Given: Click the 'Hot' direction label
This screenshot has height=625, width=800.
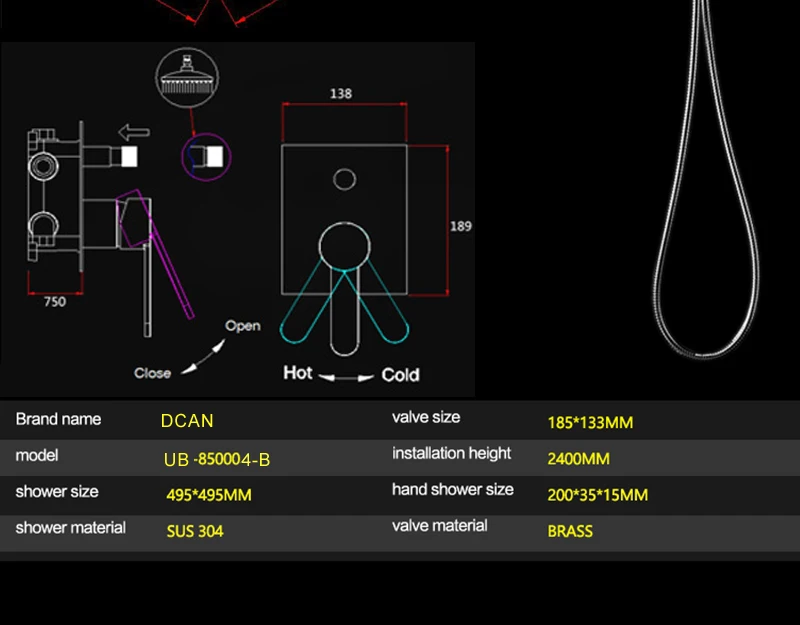Looking at the screenshot, I should [x=298, y=372].
